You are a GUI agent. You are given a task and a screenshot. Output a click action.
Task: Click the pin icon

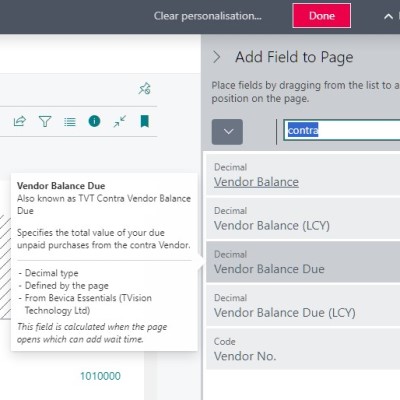pyautogui.click(x=144, y=89)
